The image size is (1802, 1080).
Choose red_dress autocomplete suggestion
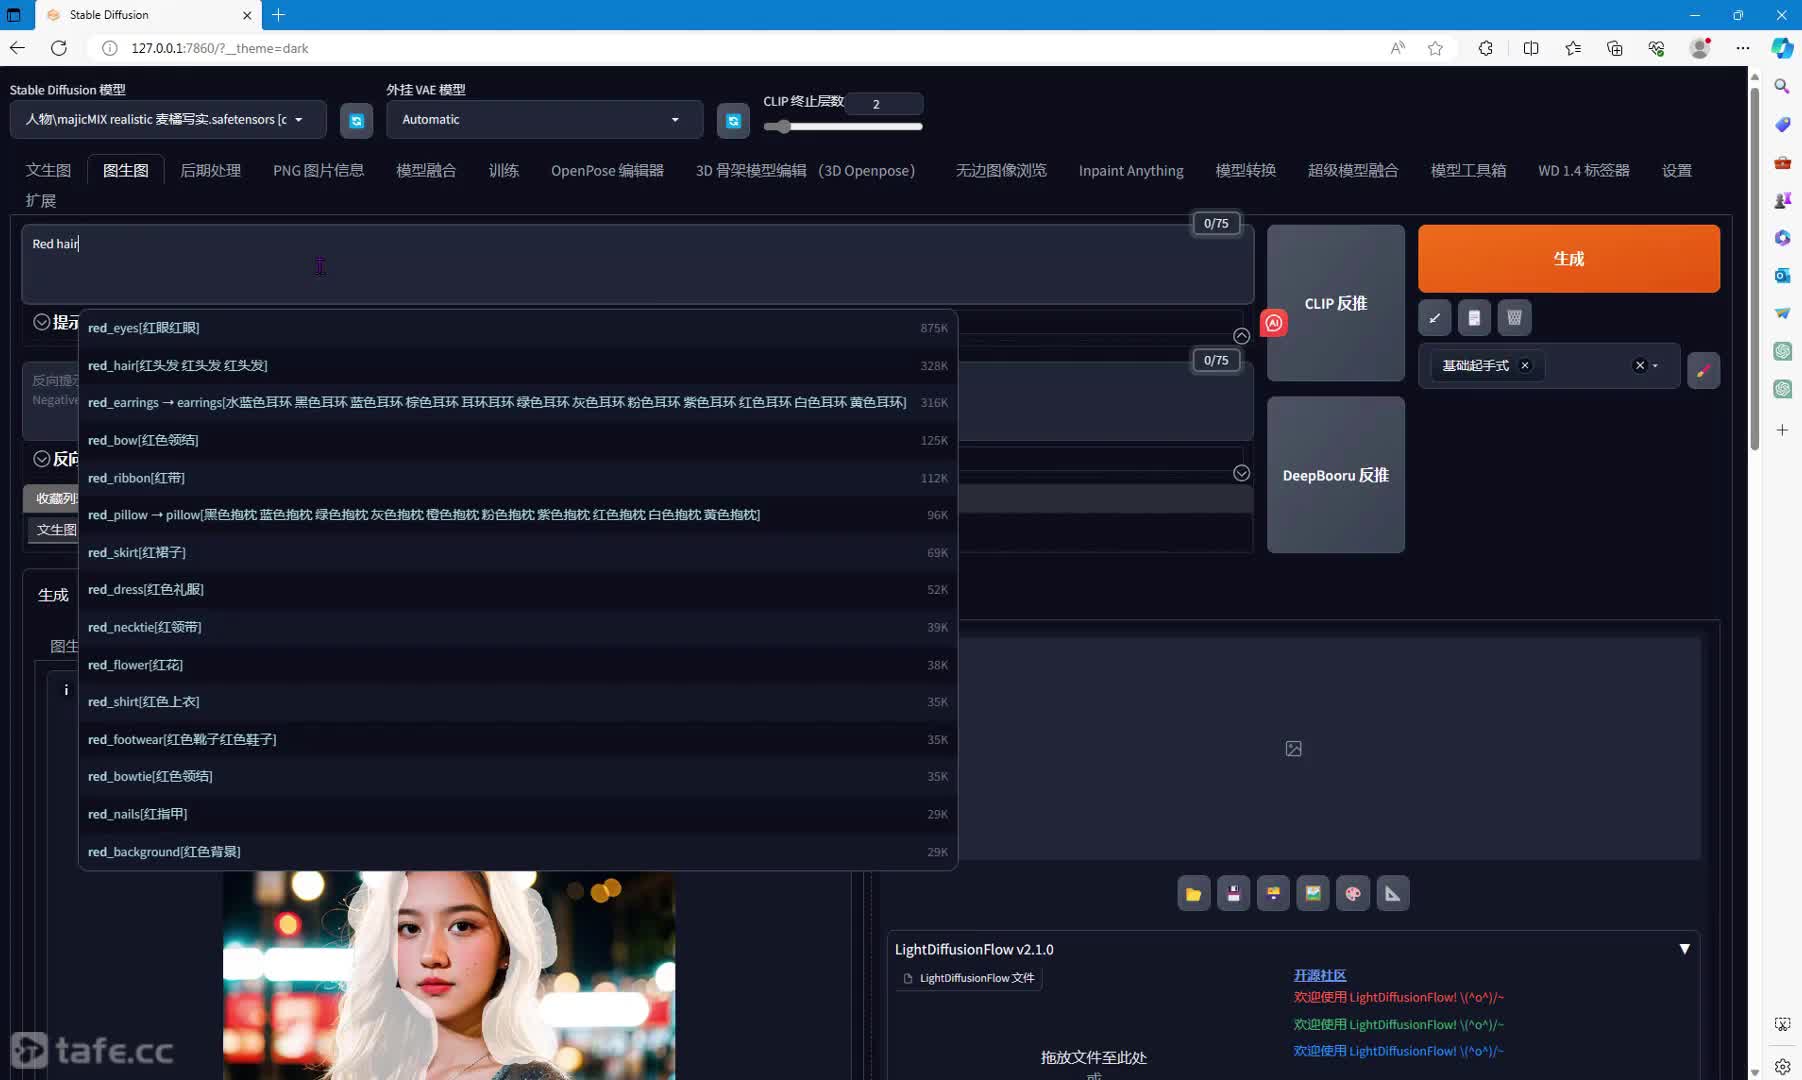point(518,590)
